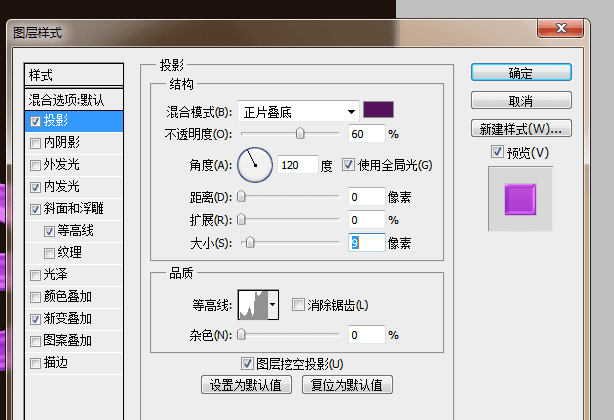Click the 距离 distance slider handle
This screenshot has height=420, width=614.
pyautogui.click(x=241, y=196)
